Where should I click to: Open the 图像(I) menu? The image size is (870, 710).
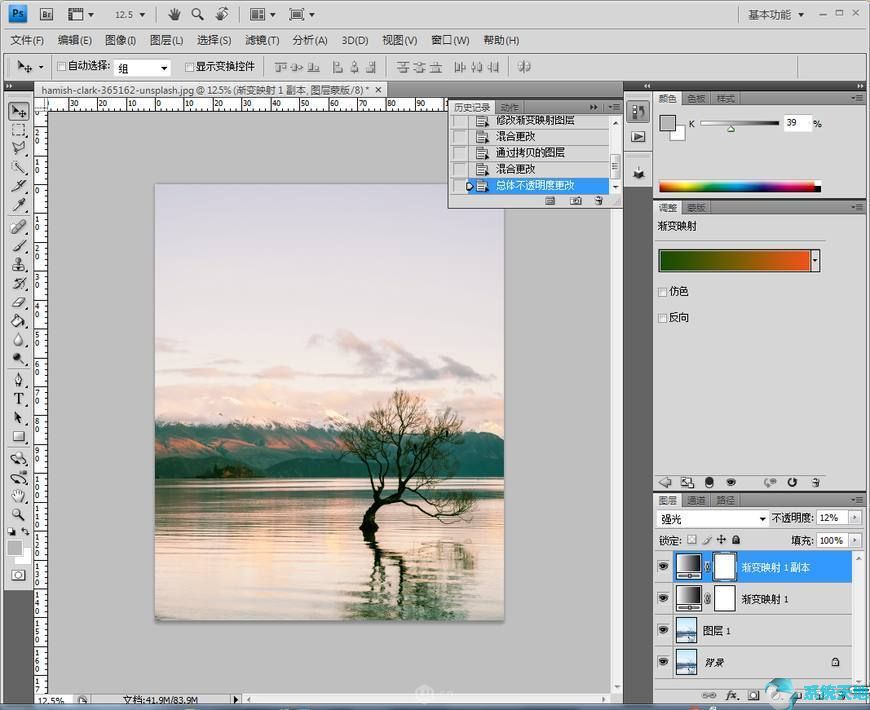pyautogui.click(x=120, y=40)
